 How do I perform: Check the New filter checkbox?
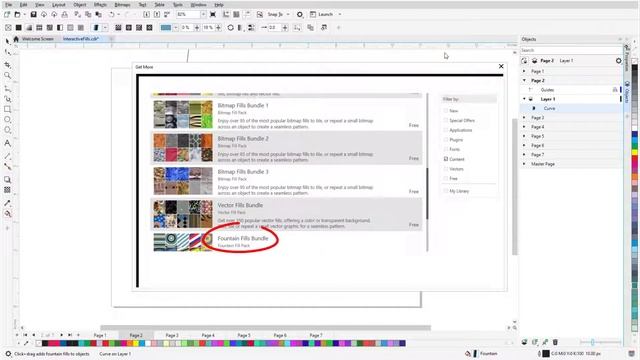(x=446, y=111)
